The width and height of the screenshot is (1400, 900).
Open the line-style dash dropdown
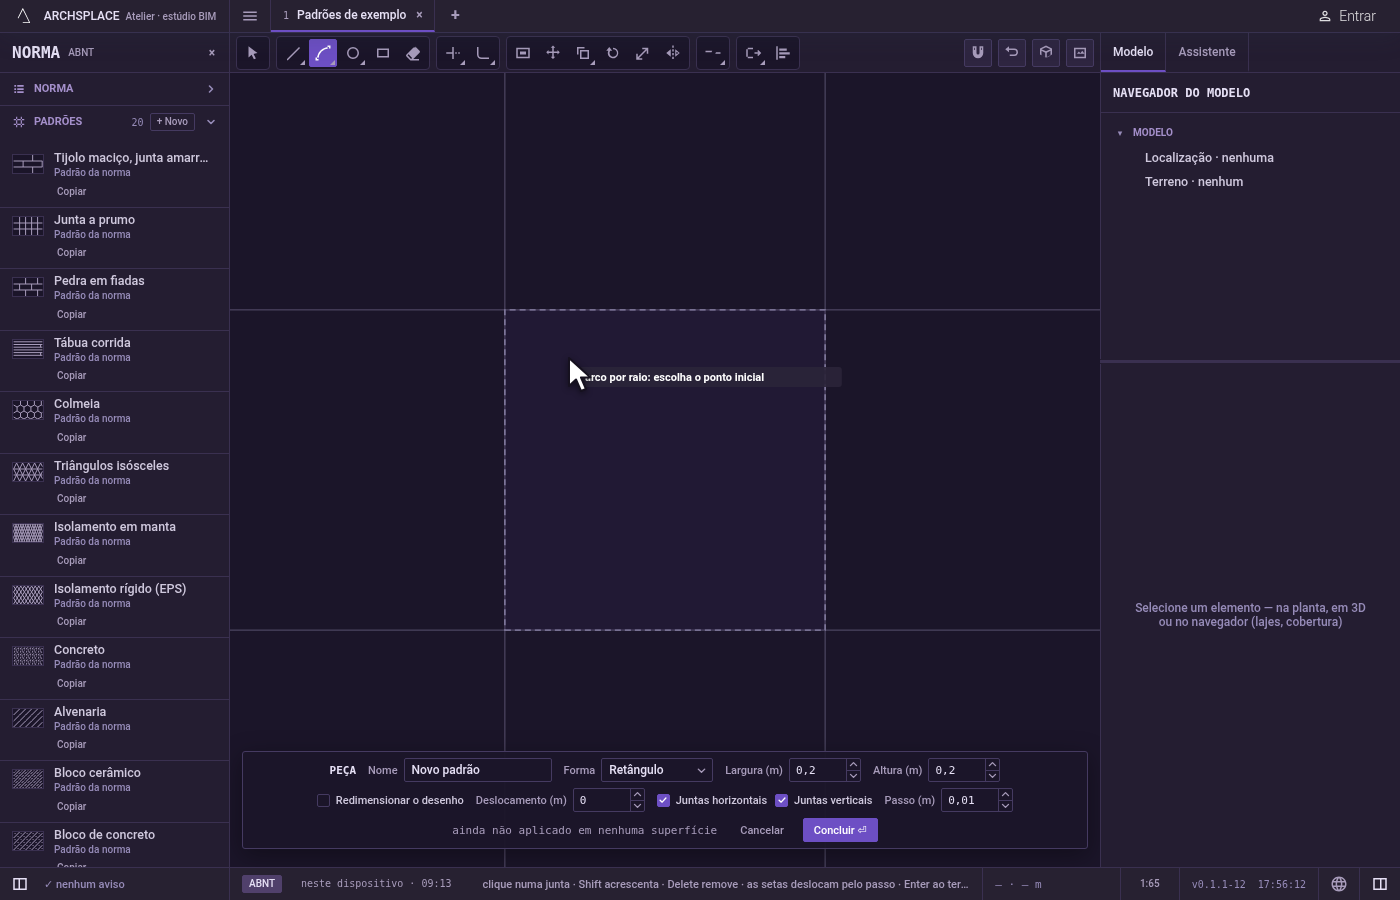coord(713,53)
